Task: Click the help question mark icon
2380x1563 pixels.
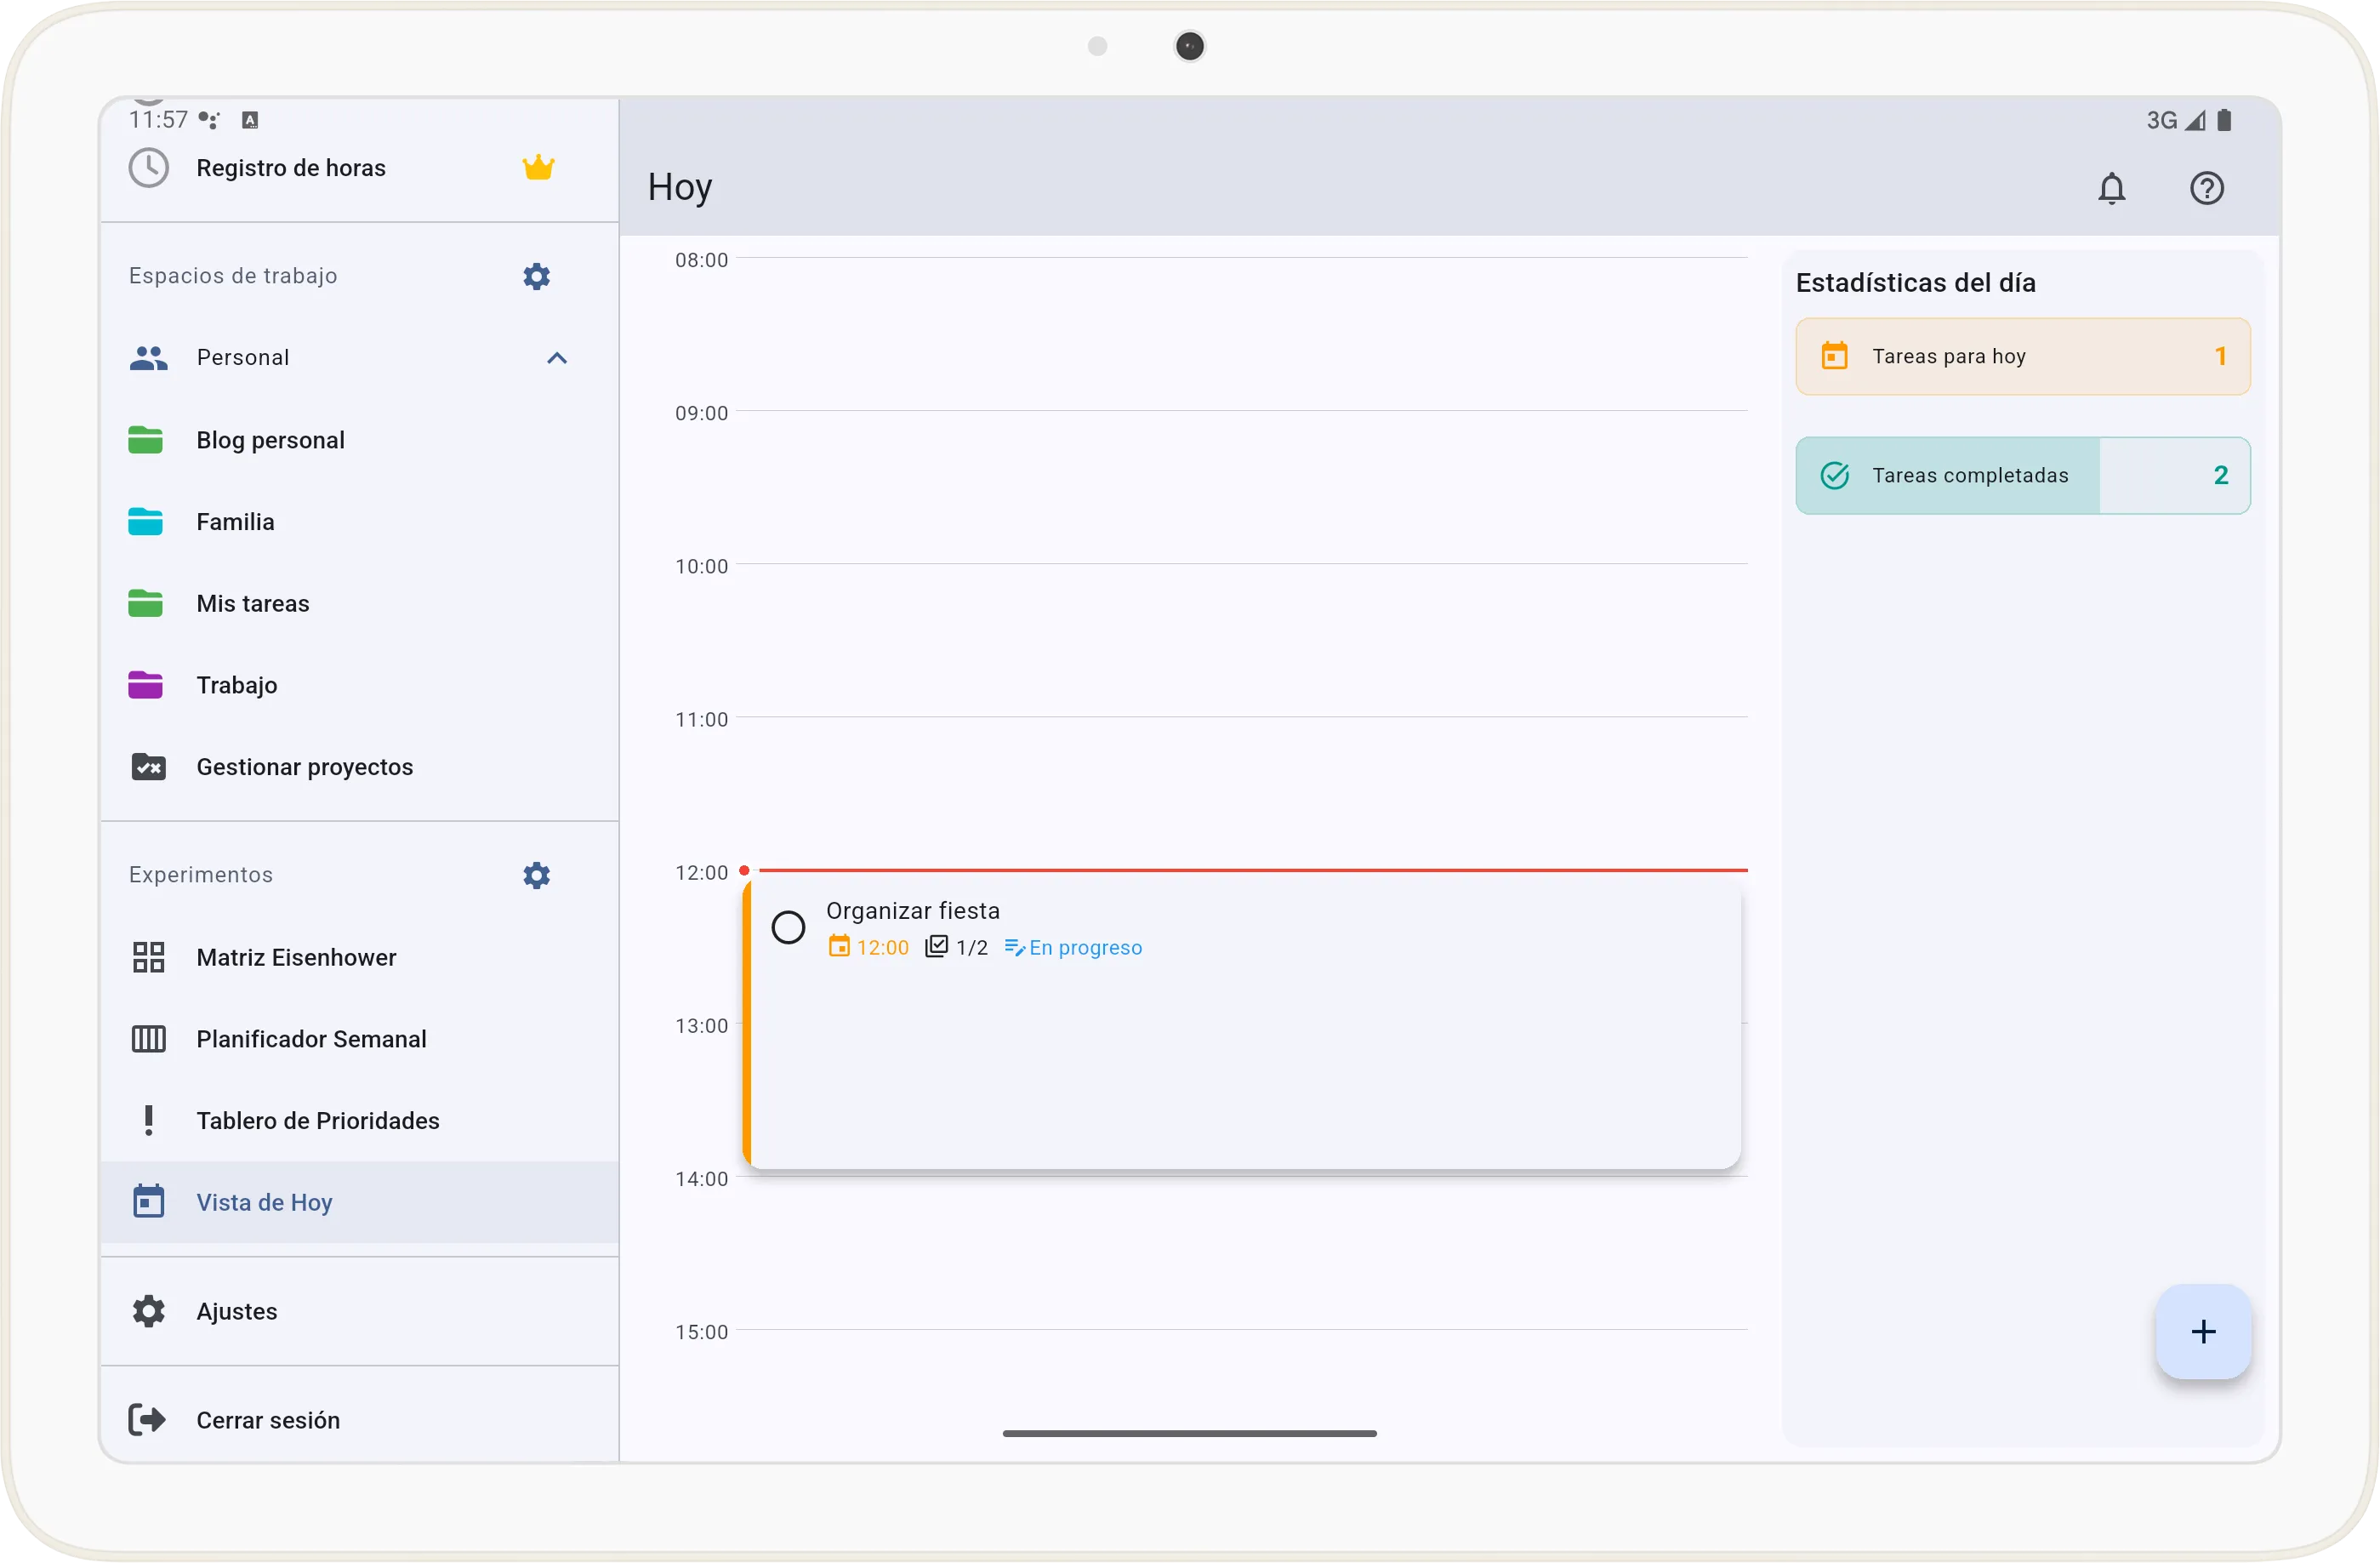Action: [2206, 188]
